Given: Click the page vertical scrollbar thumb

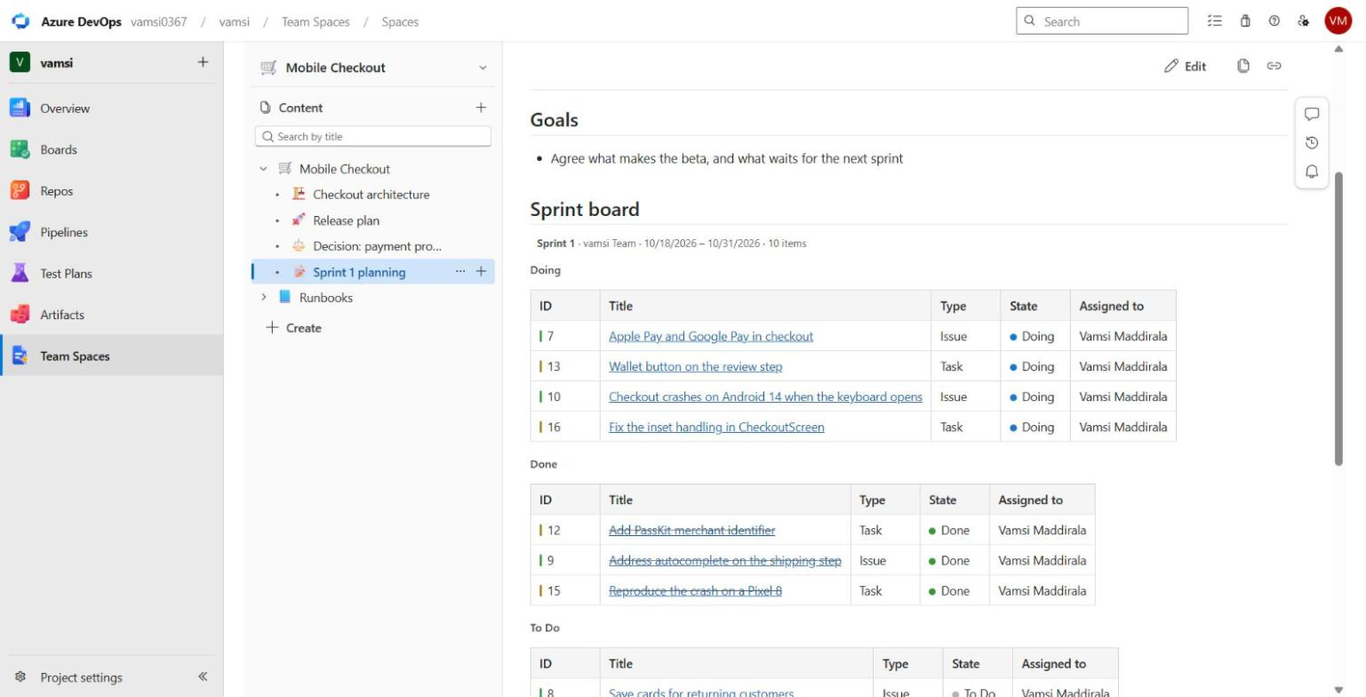Looking at the screenshot, I should pyautogui.click(x=1339, y=318).
